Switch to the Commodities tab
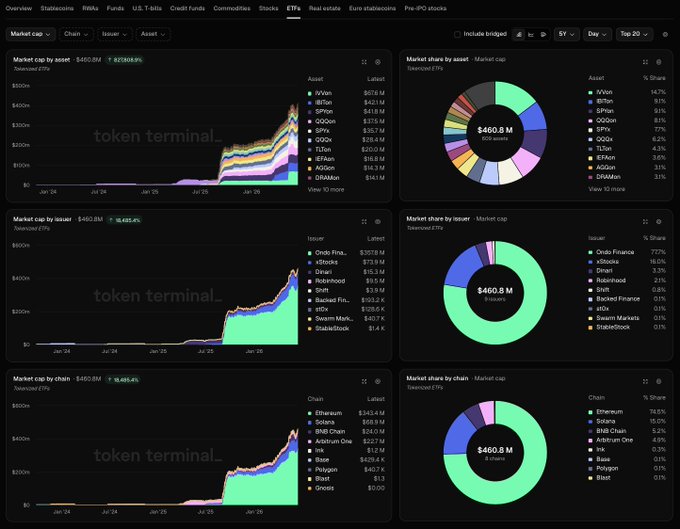This screenshot has height=529, width=680. point(232,8)
